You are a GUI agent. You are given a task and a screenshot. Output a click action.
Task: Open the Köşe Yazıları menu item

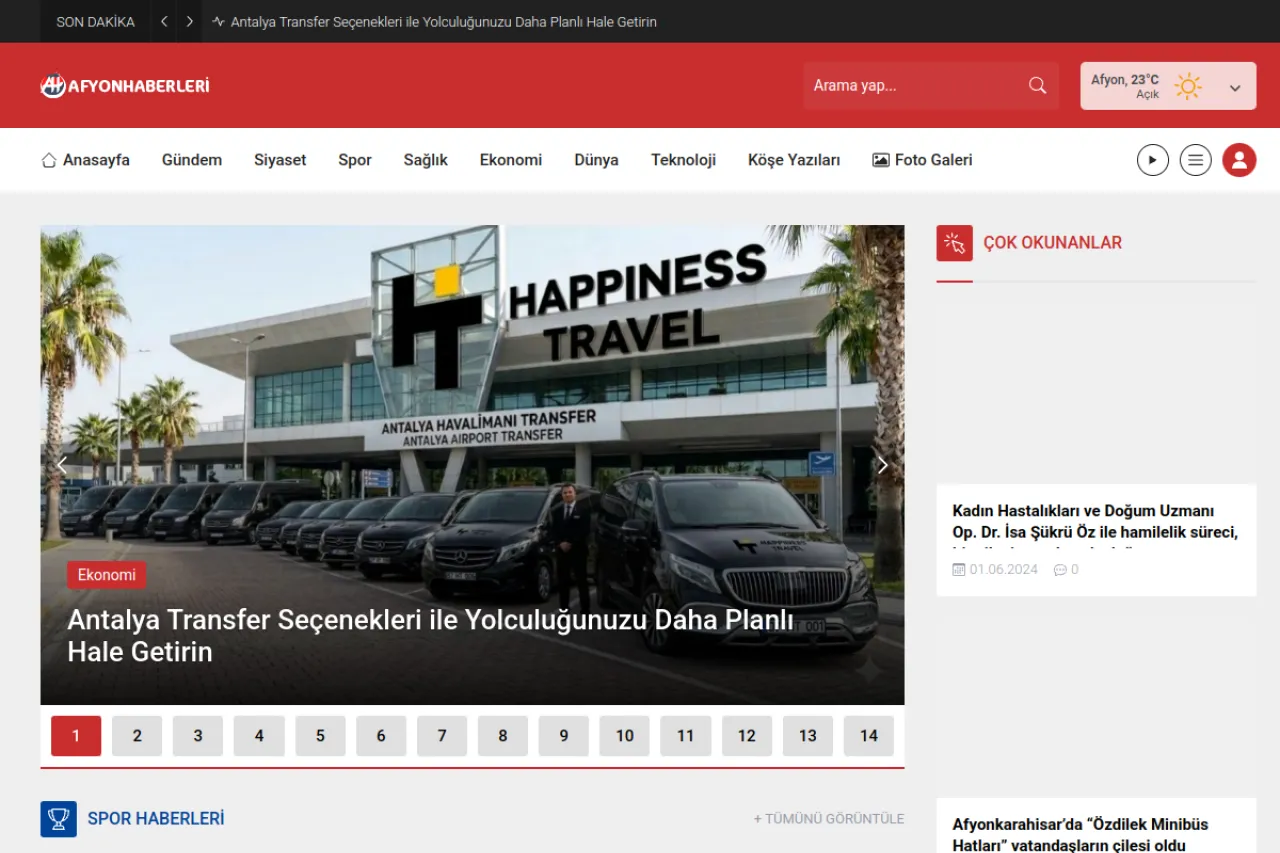(x=794, y=160)
